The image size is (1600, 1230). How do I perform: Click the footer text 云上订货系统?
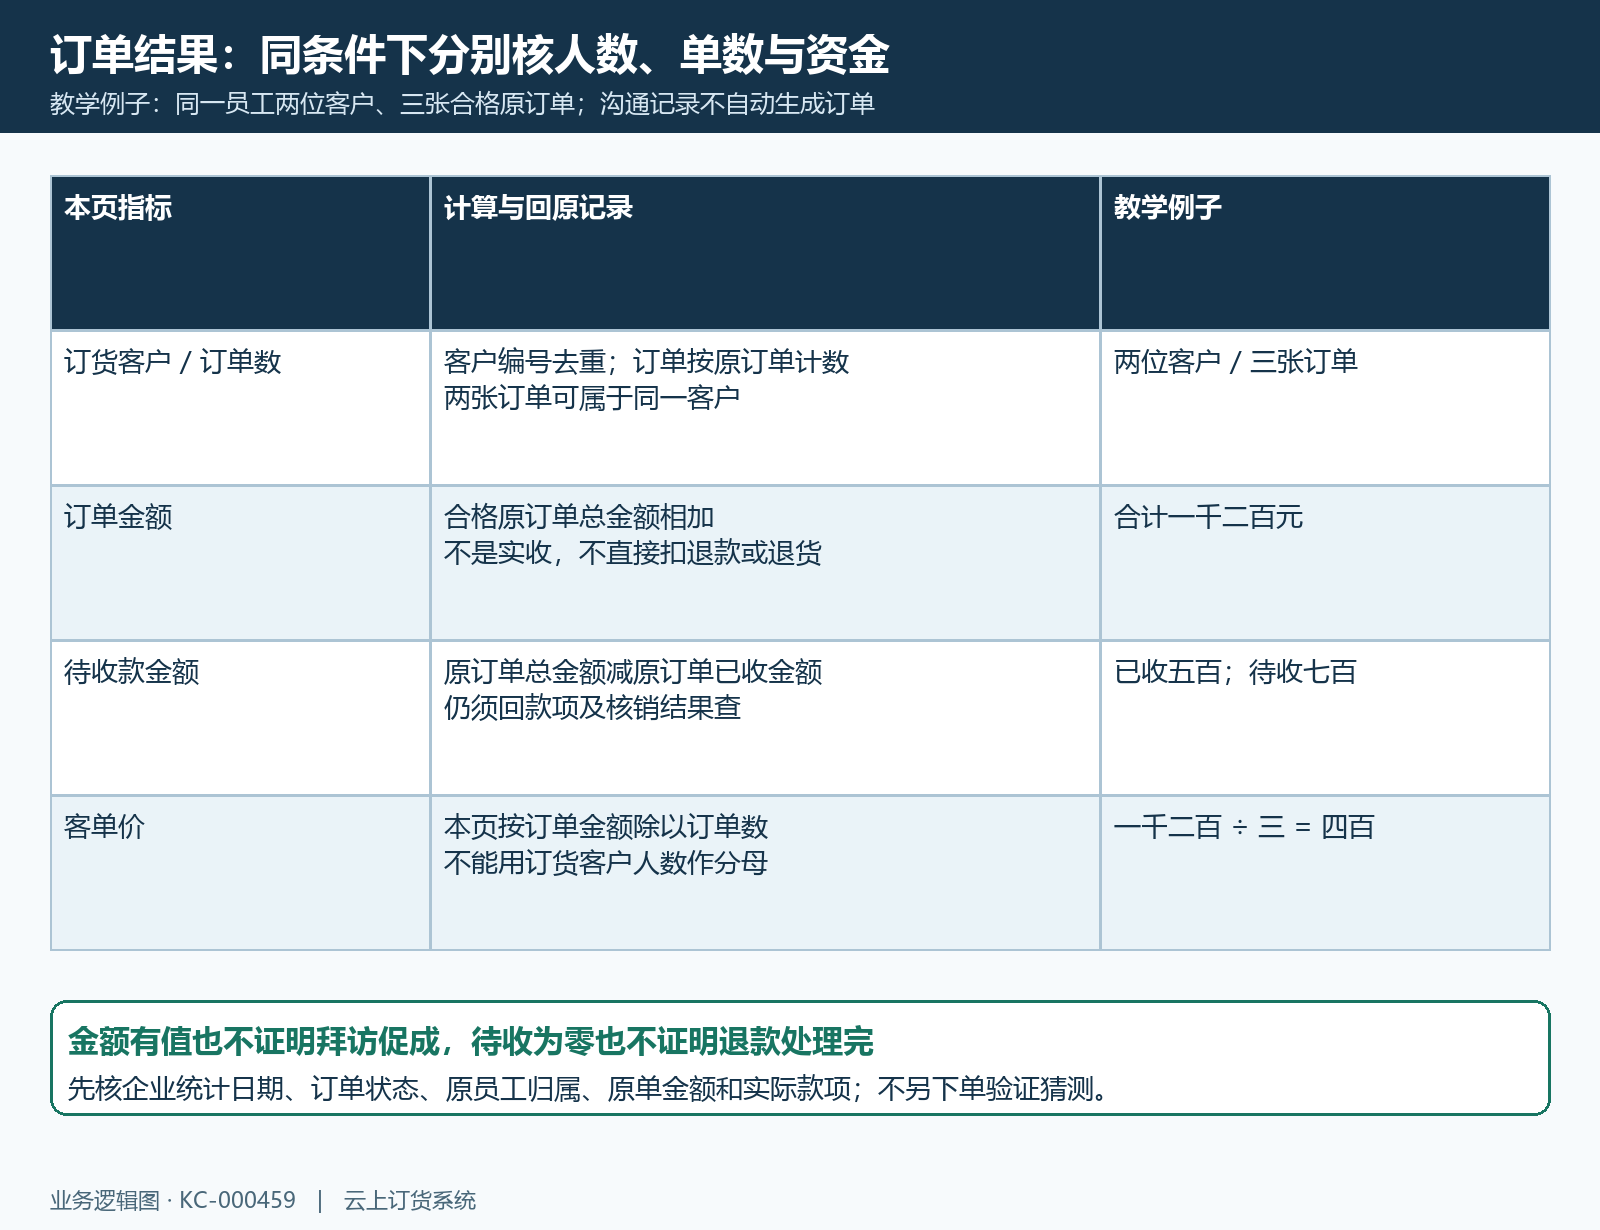click(410, 1200)
